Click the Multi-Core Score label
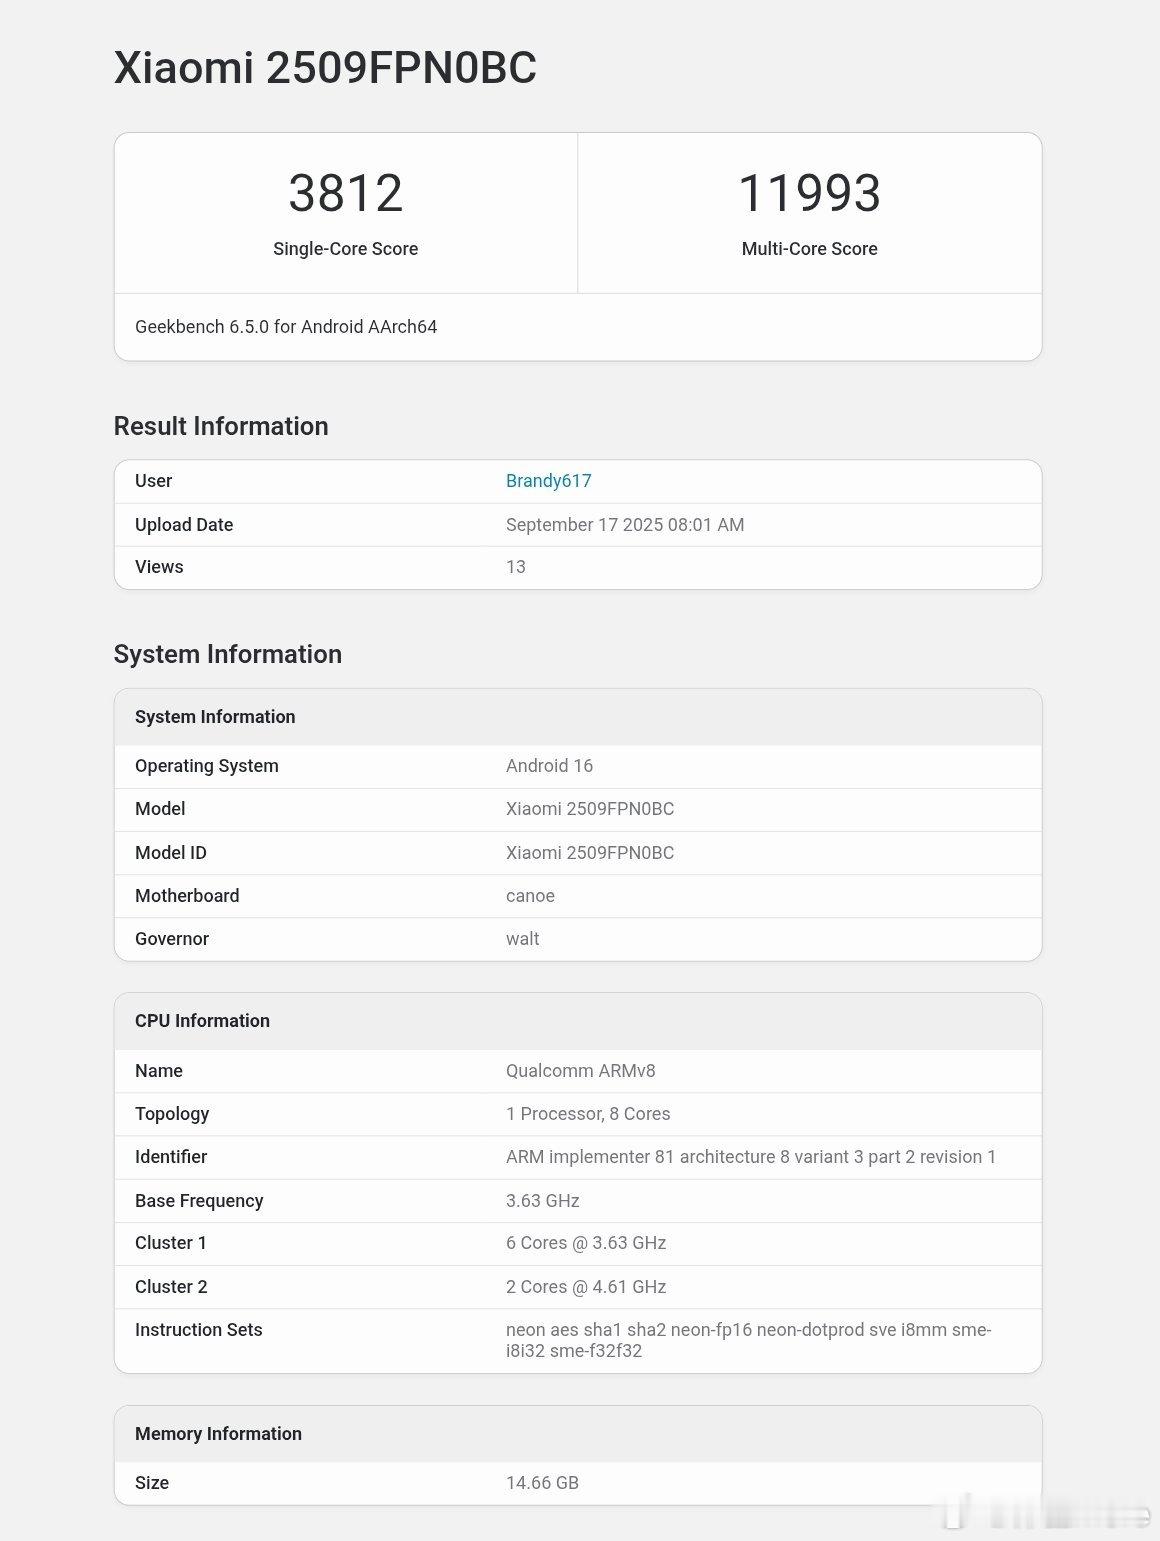1160x1541 pixels. [x=809, y=249]
